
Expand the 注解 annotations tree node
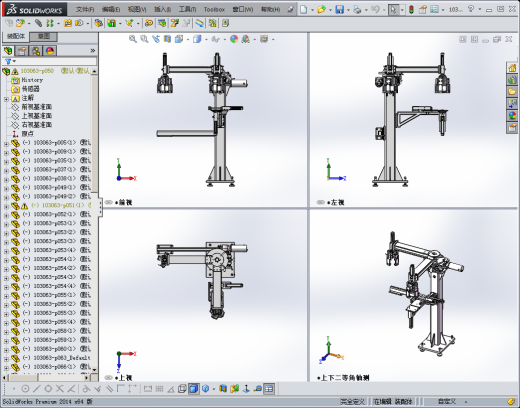point(6,99)
